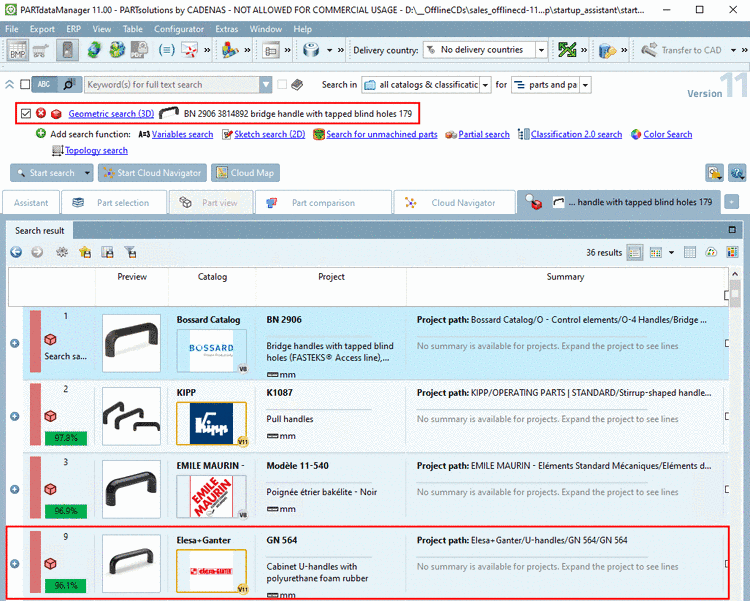Open the Delivery country dropdown
The height and width of the screenshot is (601, 750).
pos(541,50)
